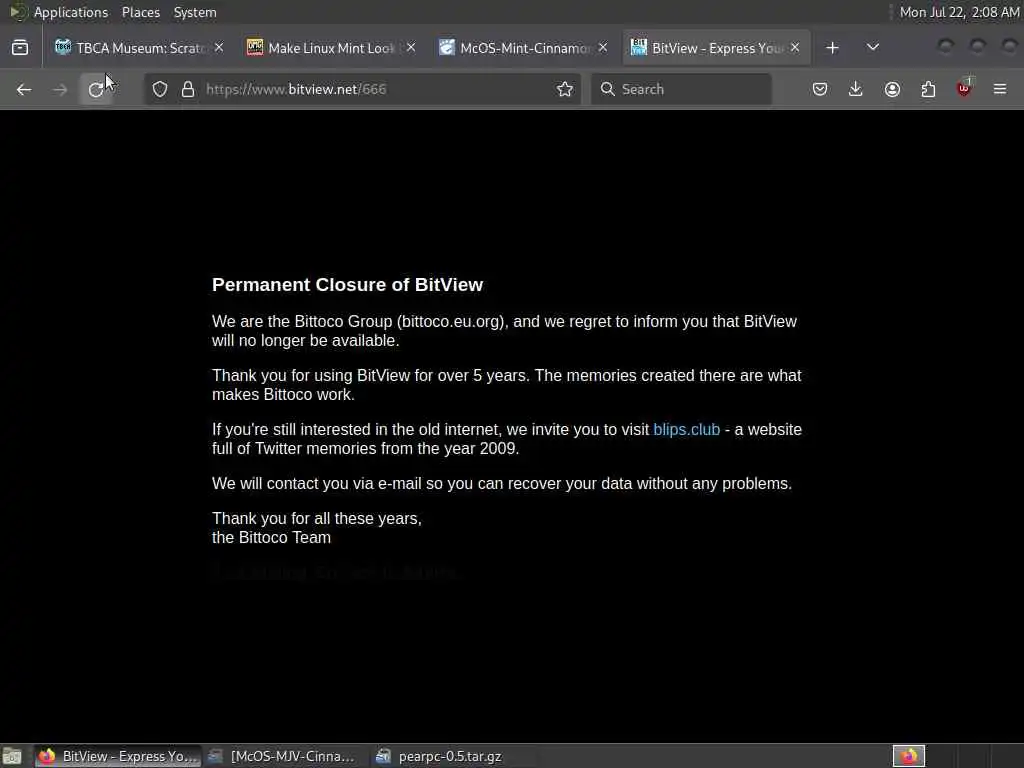Open the Firefox View icon

point(20,48)
